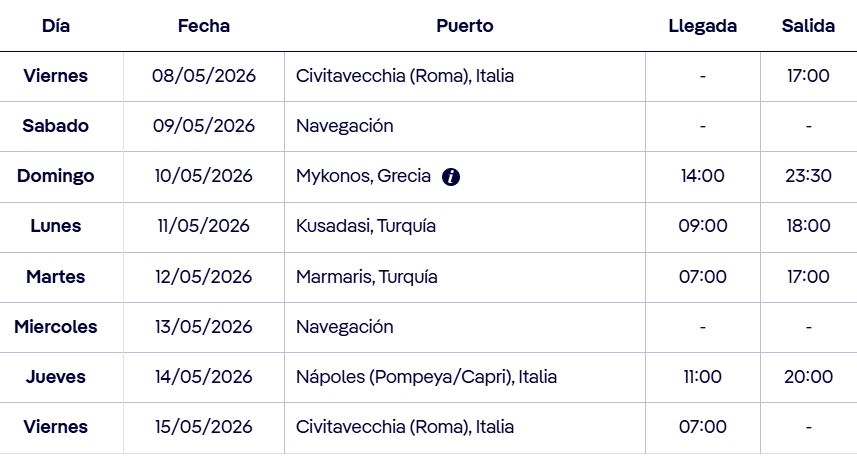Click the date 10/05/2026
Screen dimensions: 857x462
coord(204,176)
